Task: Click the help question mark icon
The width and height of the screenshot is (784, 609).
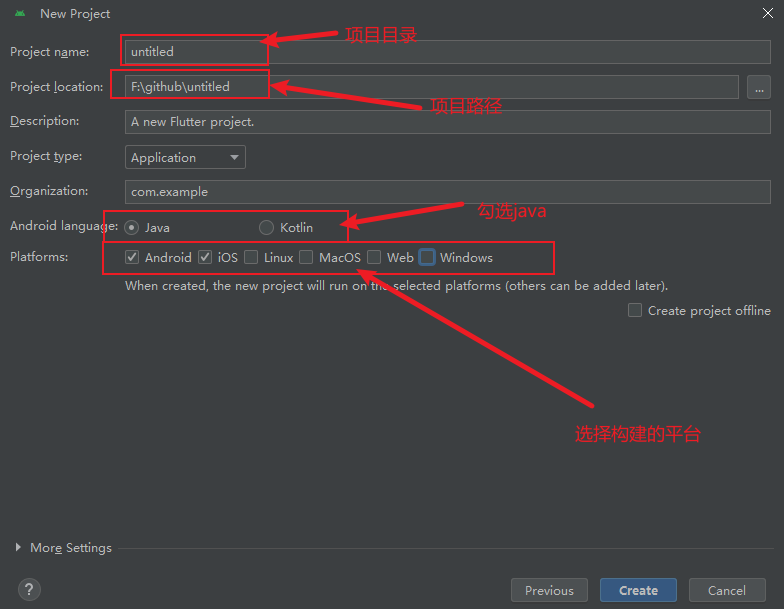Action: coord(29,590)
